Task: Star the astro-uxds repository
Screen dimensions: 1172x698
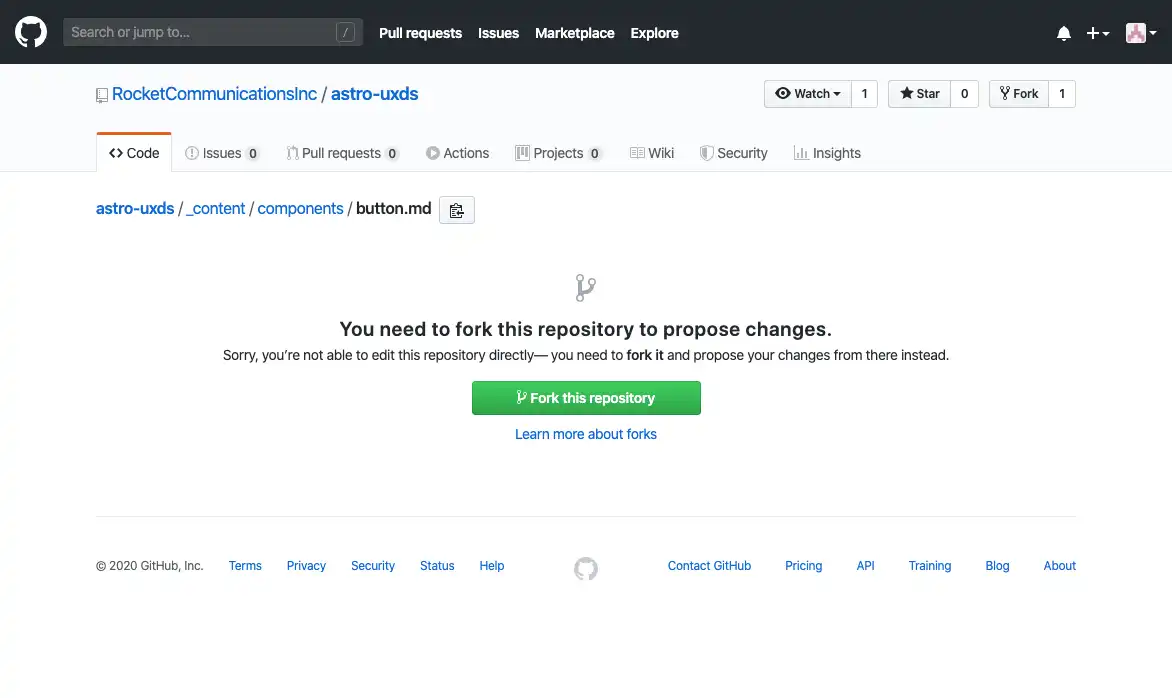Action: [x=917, y=93]
